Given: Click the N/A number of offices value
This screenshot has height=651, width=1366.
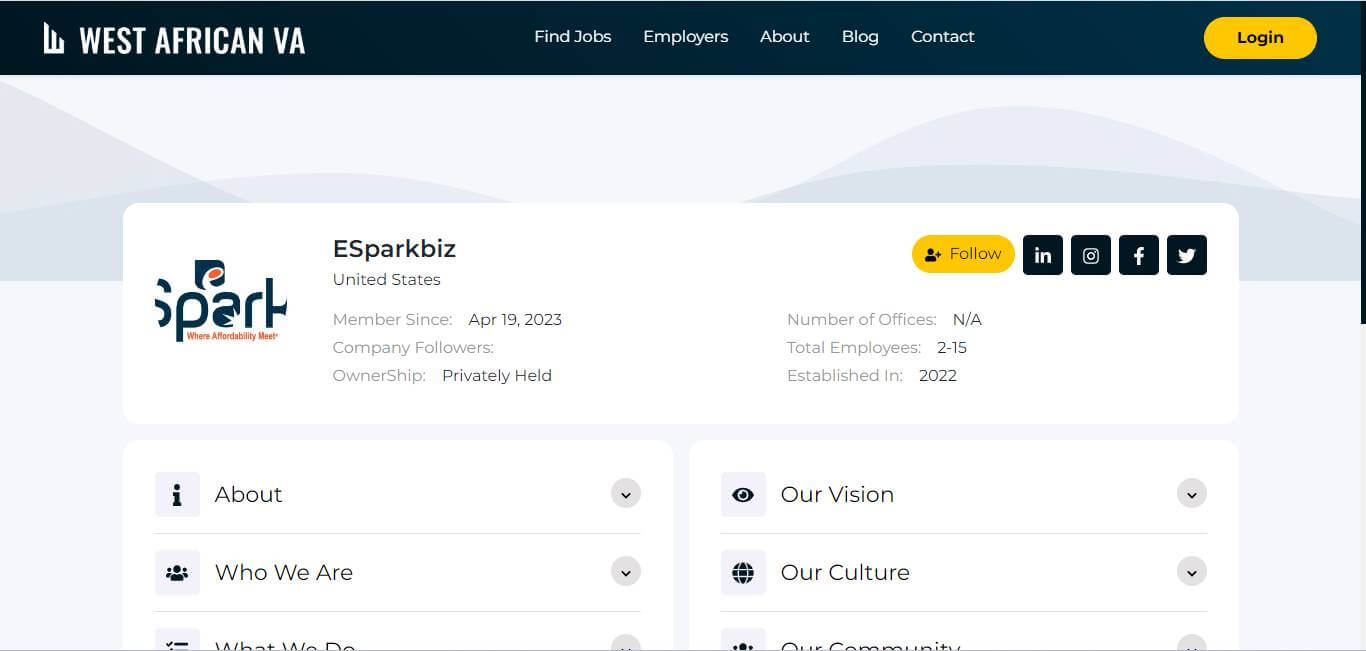Looking at the screenshot, I should point(967,320).
